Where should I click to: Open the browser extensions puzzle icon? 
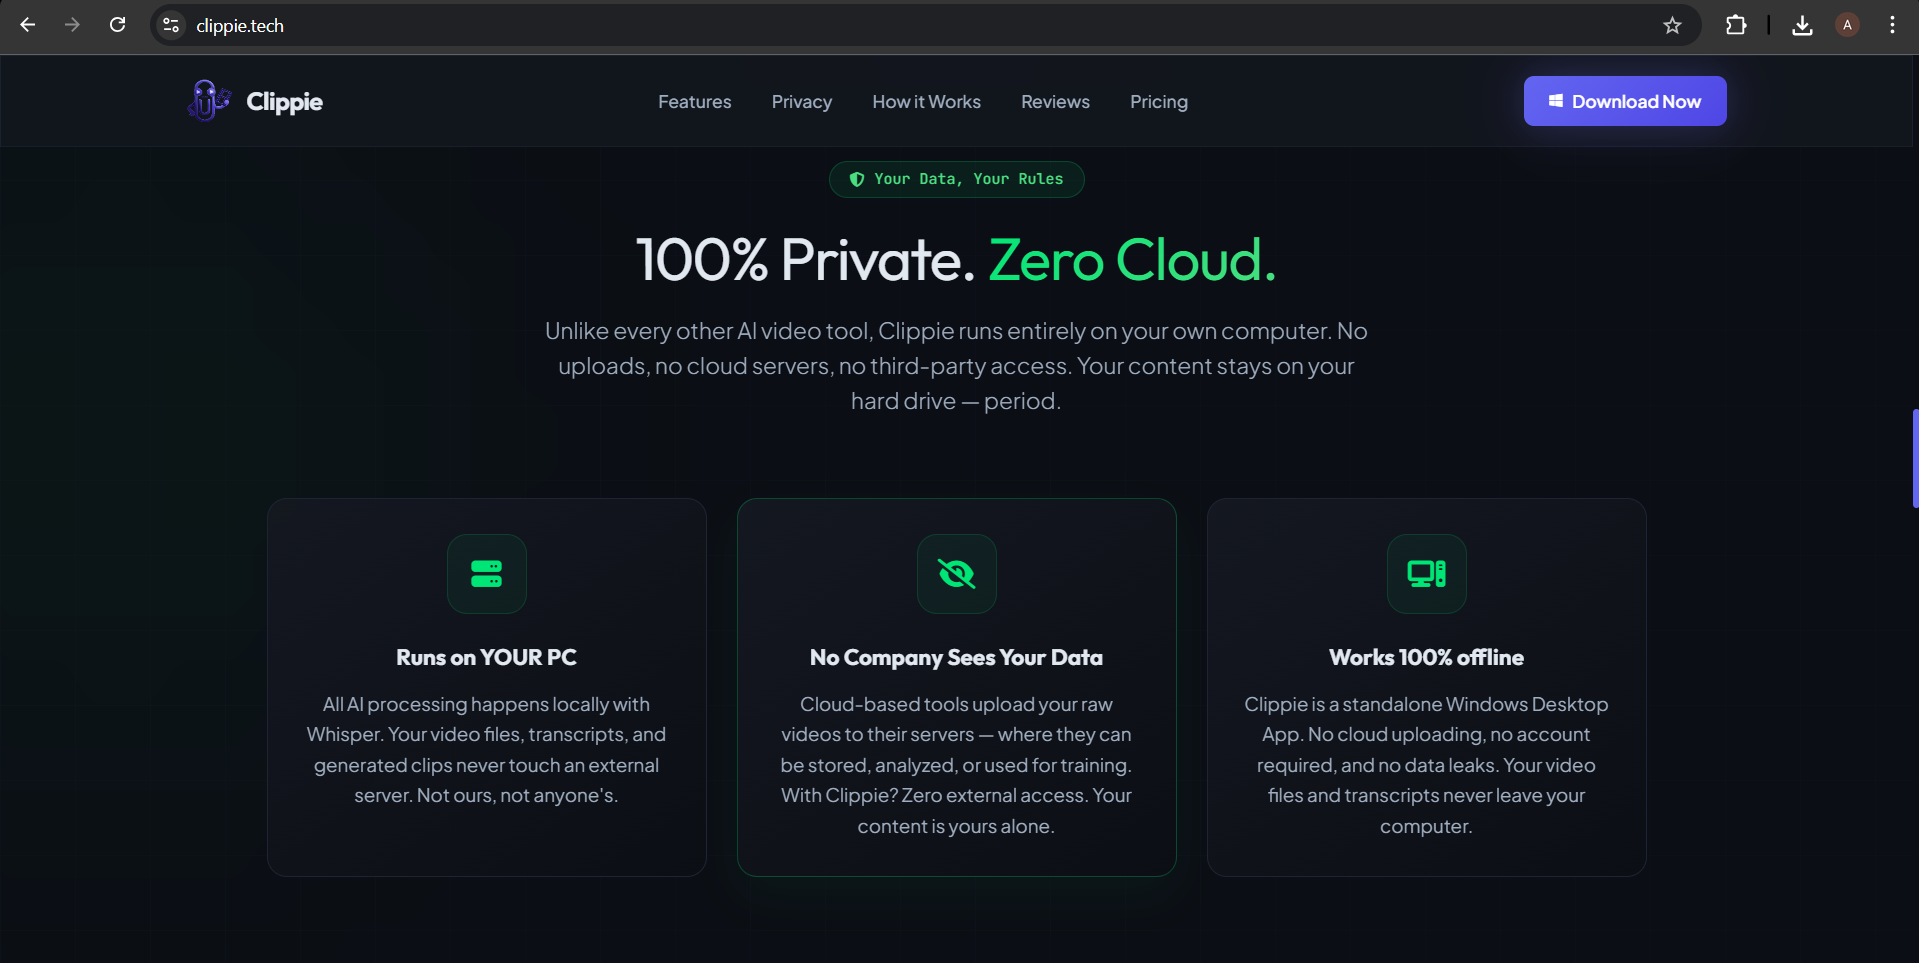pyautogui.click(x=1736, y=25)
